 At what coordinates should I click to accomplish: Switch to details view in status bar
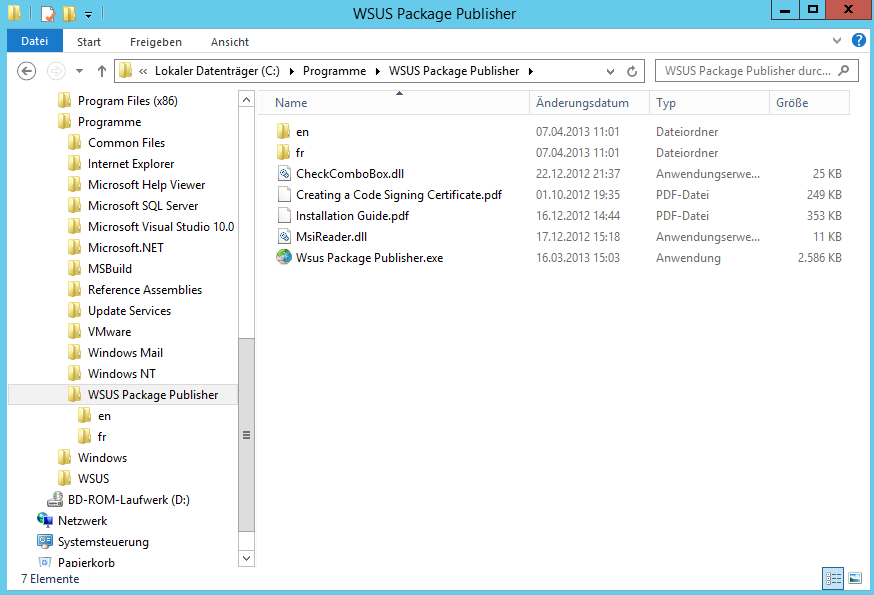tap(833, 578)
